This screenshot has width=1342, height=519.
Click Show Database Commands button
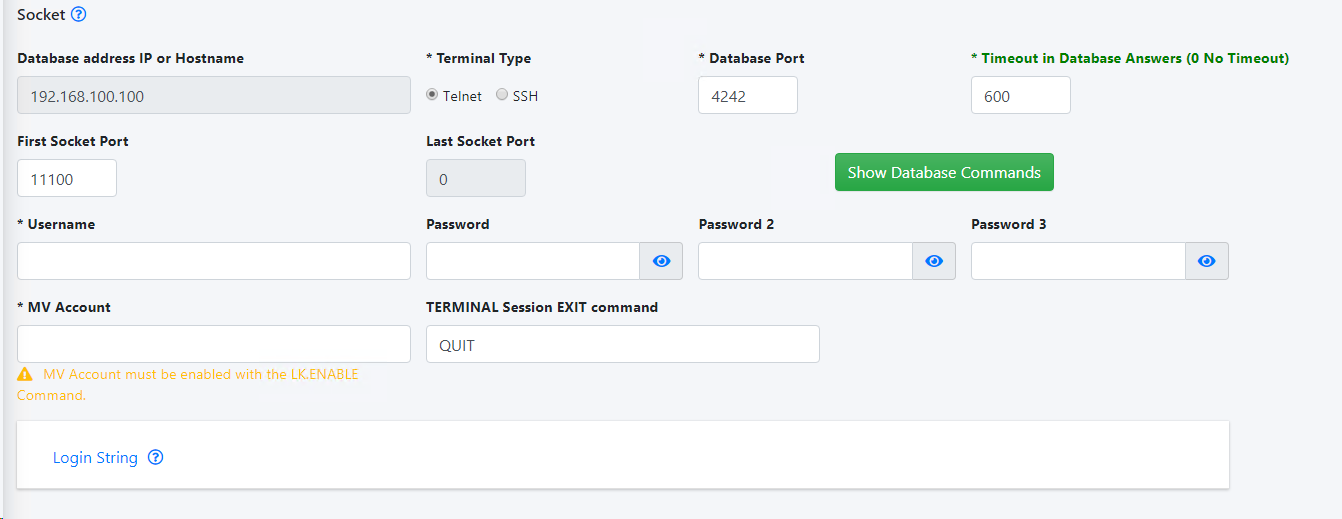(x=944, y=172)
